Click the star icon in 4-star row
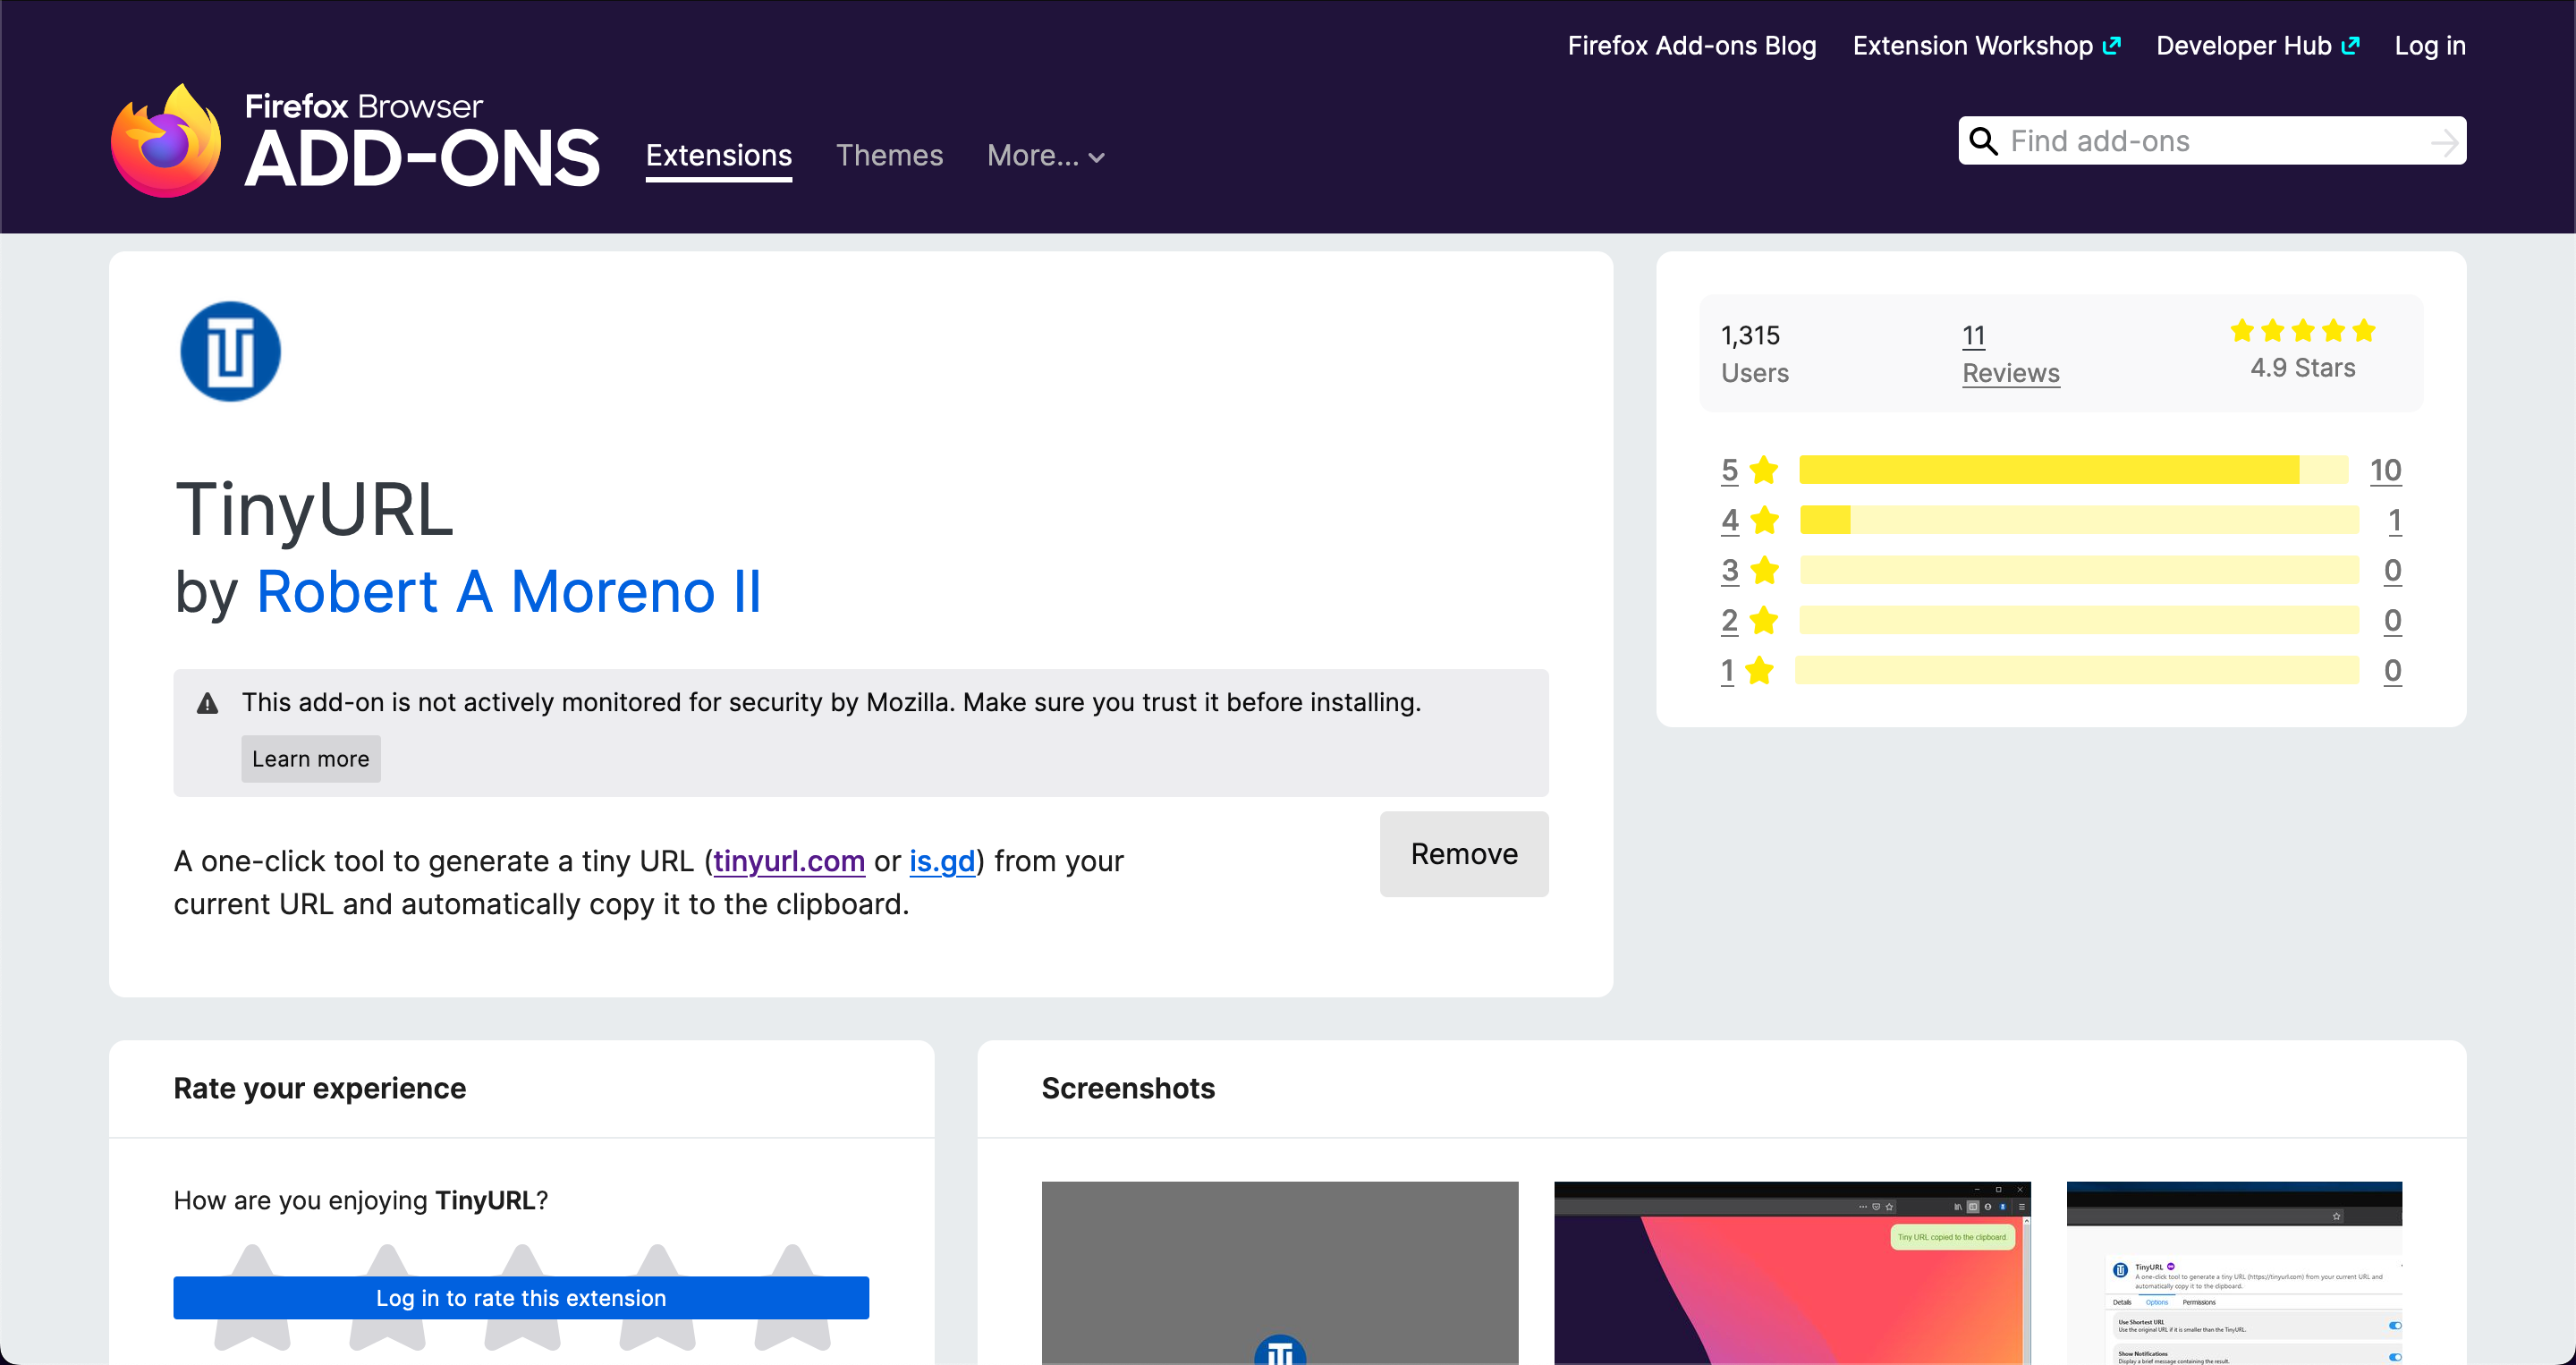 click(x=1765, y=520)
